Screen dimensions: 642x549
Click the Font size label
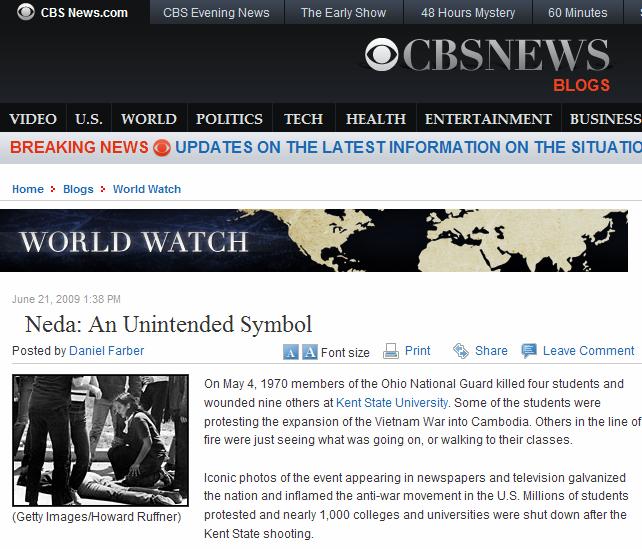tap(345, 352)
